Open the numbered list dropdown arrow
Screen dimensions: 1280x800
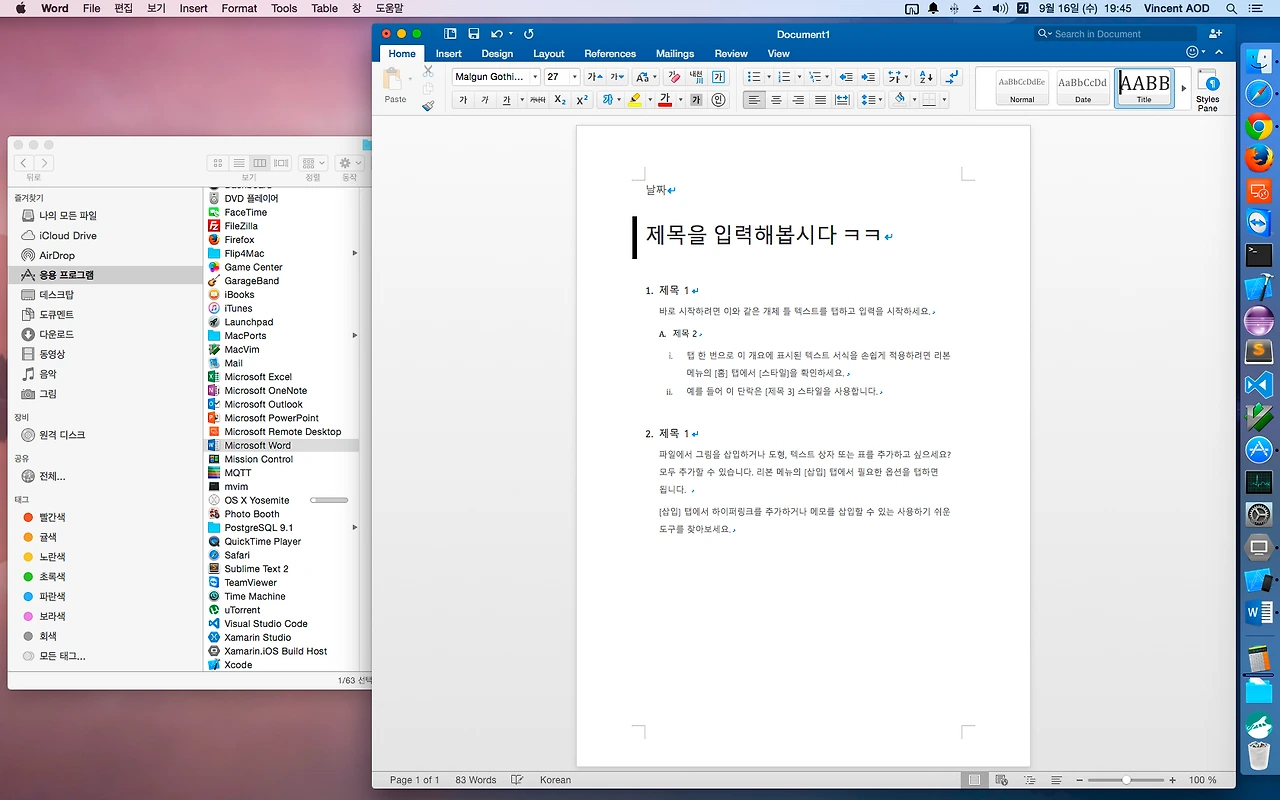799,77
